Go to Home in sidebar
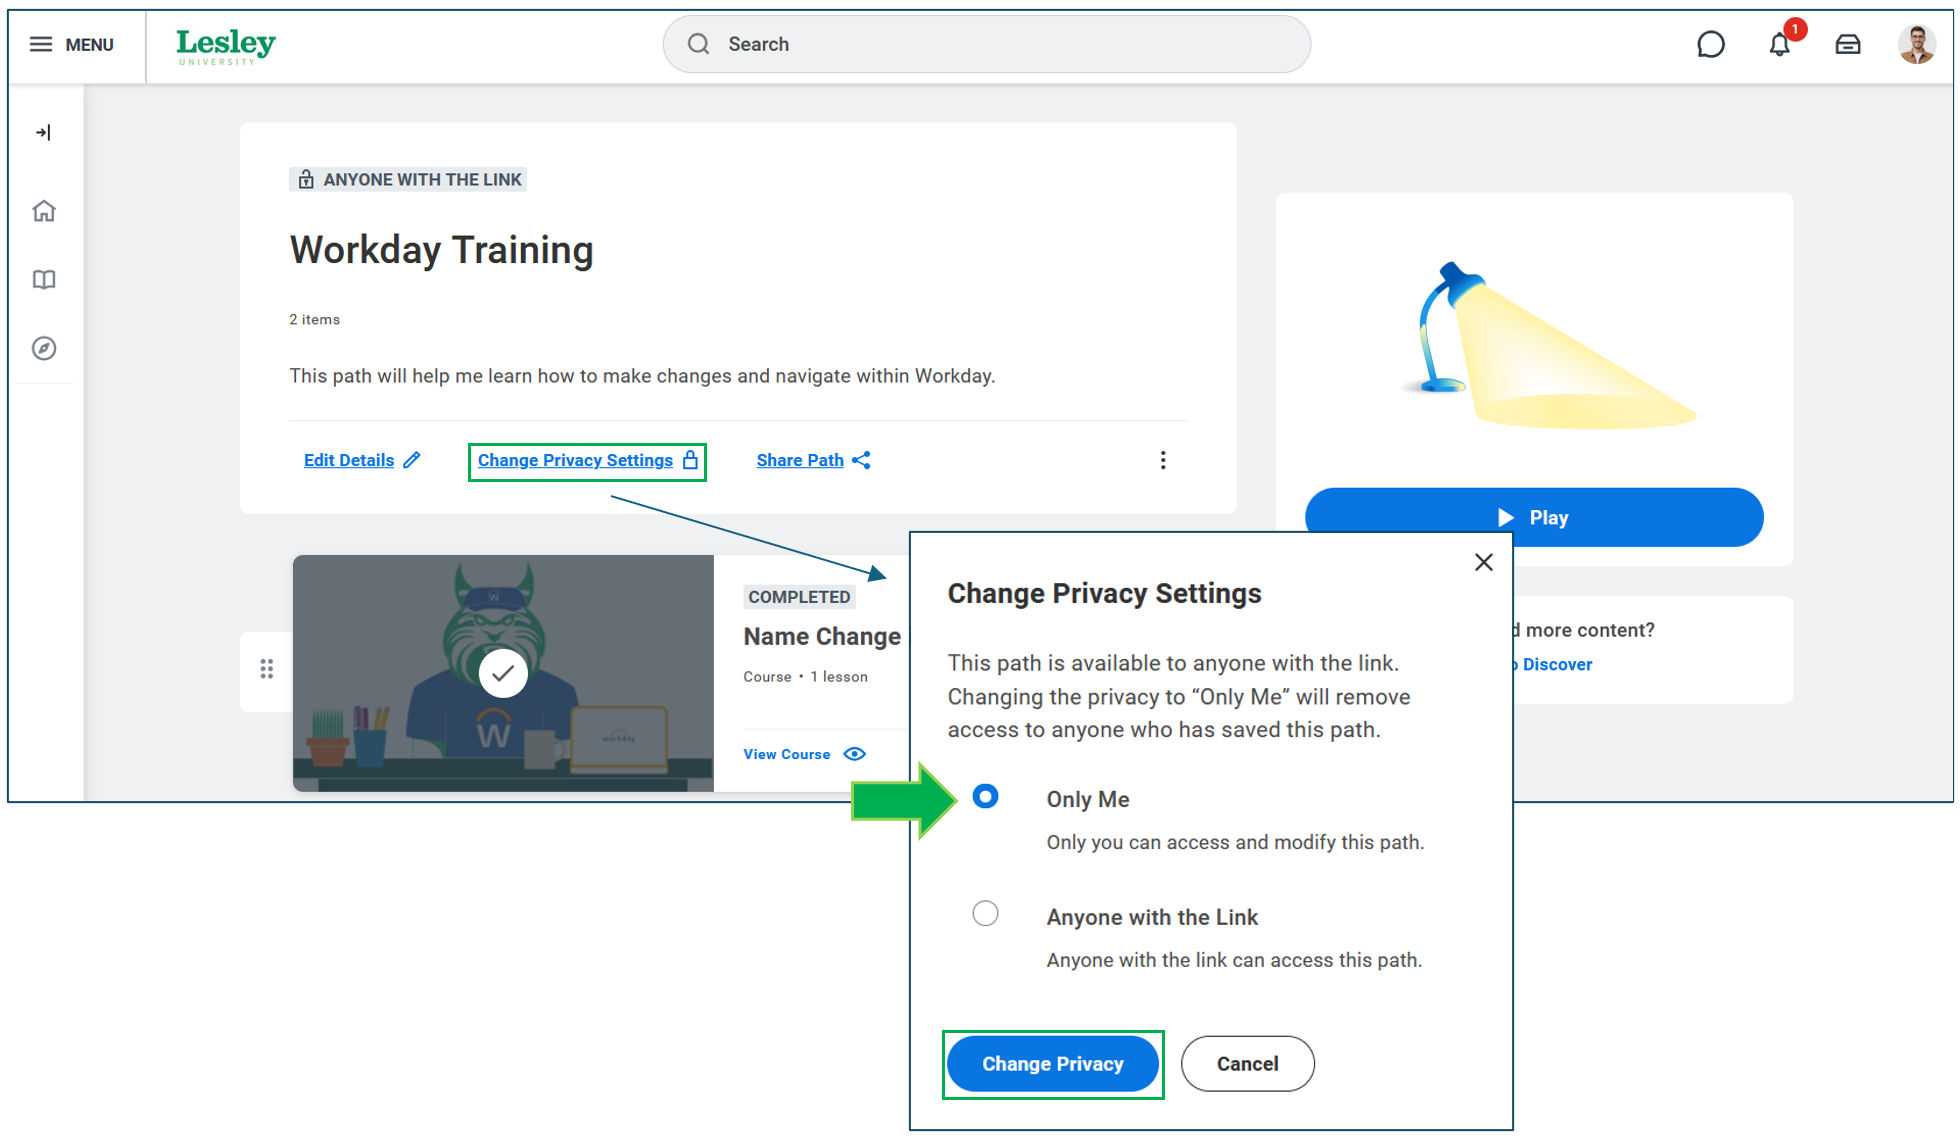Image resolution: width=1960 pixels, height=1138 pixels. (43, 211)
